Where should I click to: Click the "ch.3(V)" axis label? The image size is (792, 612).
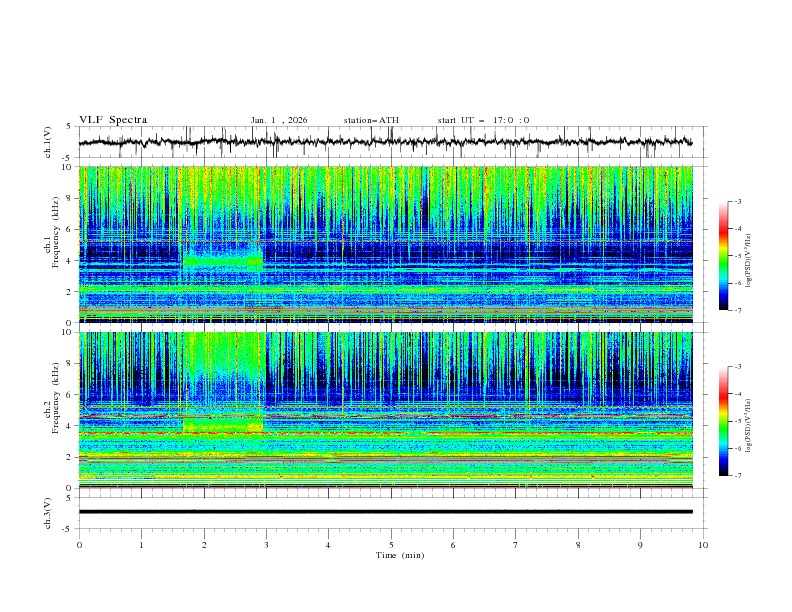point(48,513)
